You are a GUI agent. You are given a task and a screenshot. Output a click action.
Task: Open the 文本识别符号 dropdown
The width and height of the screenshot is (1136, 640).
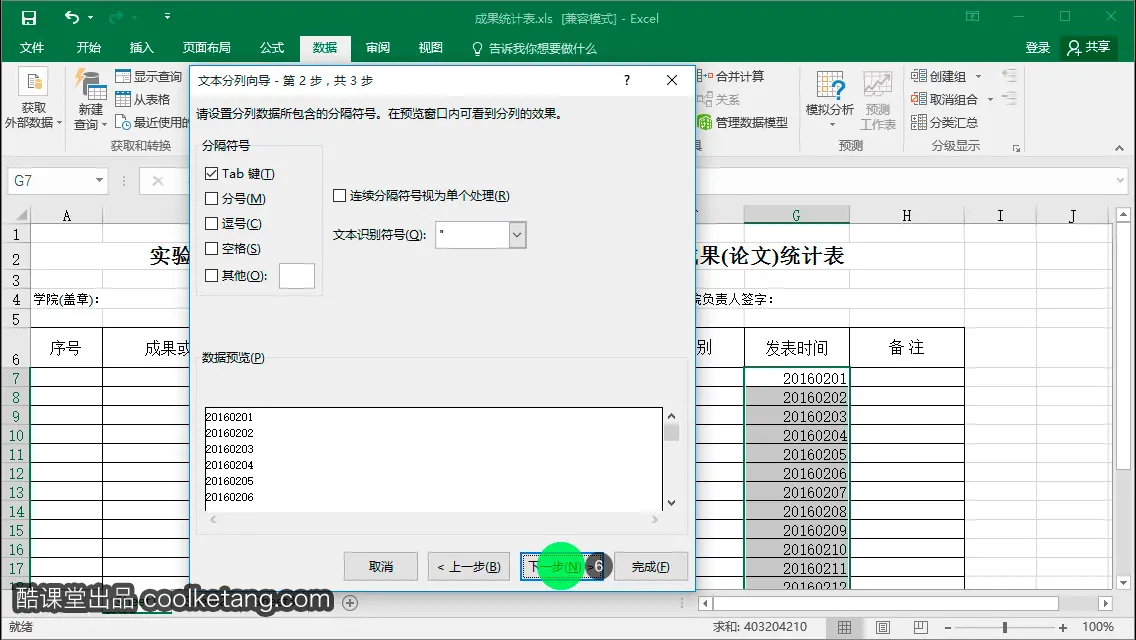point(517,235)
